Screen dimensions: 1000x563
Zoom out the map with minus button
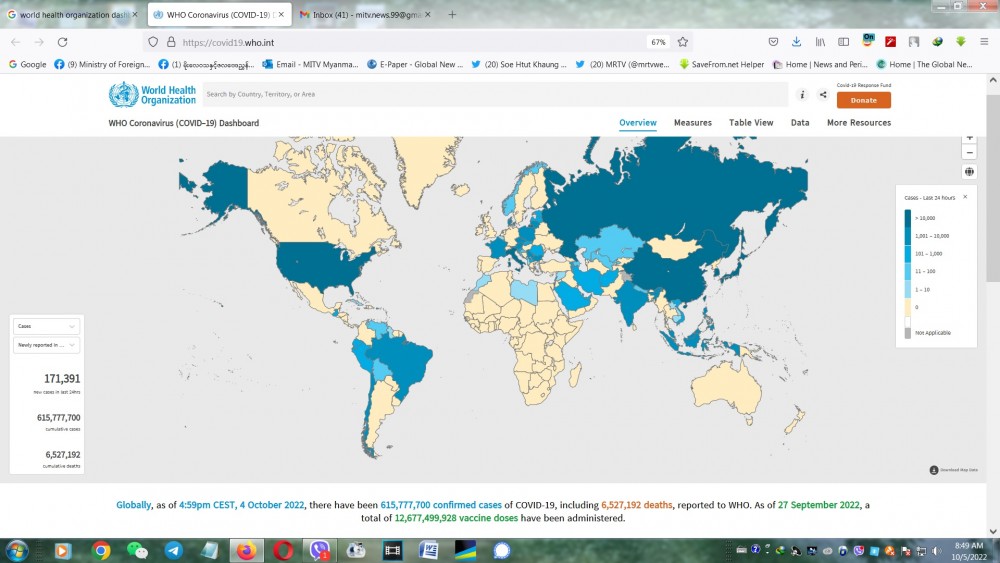pos(969,152)
